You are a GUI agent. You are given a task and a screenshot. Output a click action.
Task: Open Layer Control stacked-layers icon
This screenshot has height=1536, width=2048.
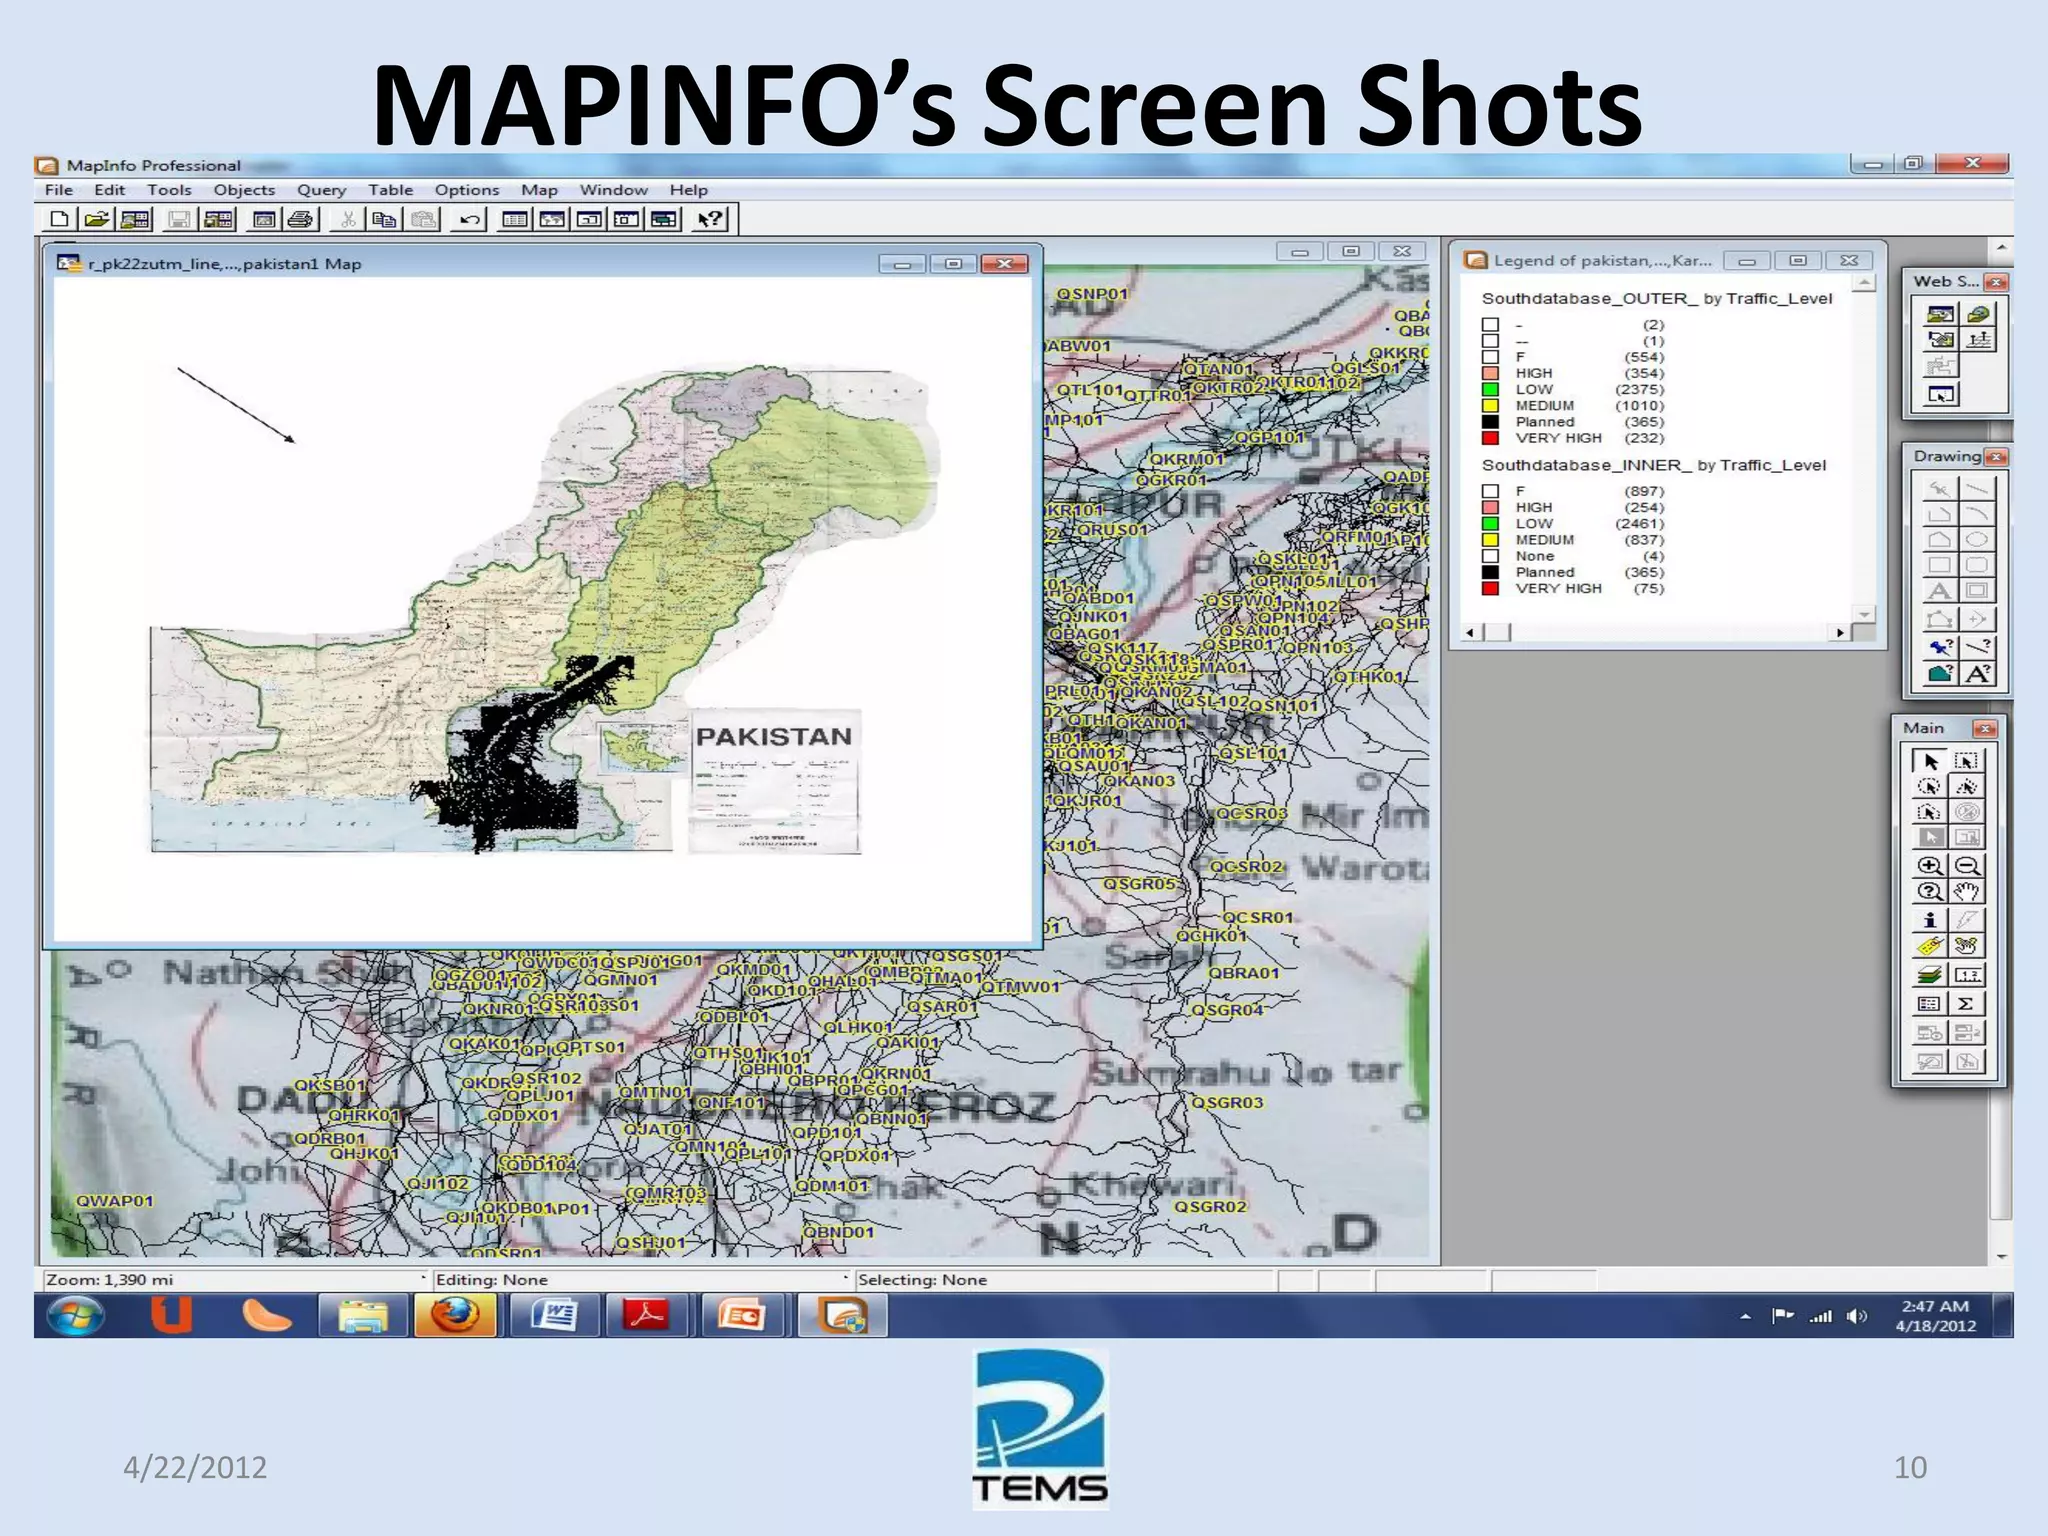pyautogui.click(x=1930, y=974)
